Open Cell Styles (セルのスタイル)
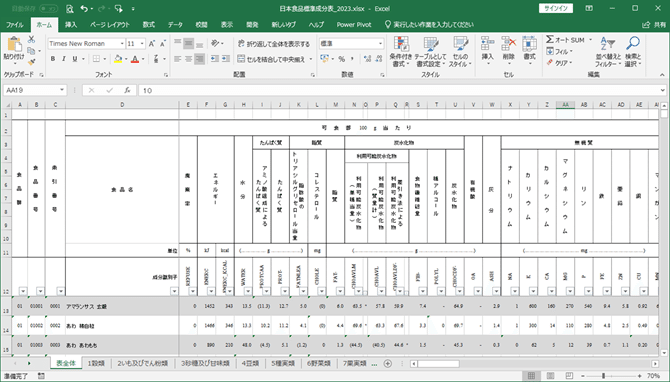Image resolution: width=670 pixels, height=382 pixels. pos(461,51)
